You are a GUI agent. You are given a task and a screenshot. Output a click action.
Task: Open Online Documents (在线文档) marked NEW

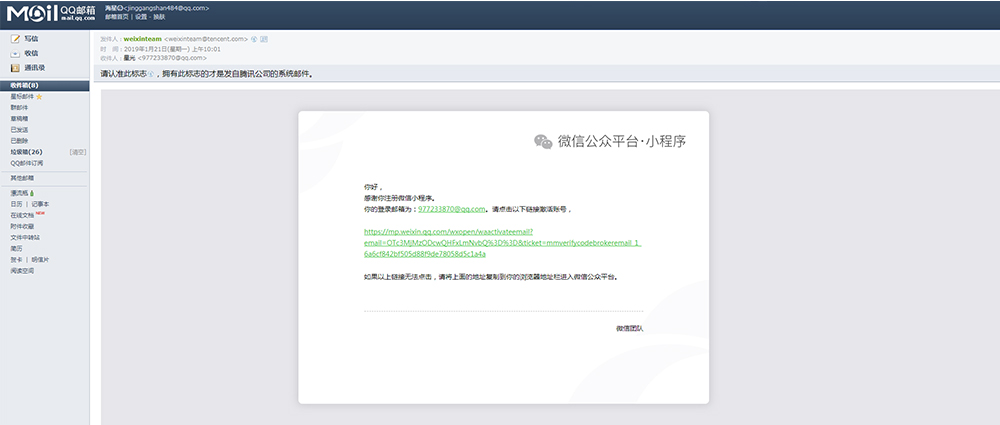point(22,215)
